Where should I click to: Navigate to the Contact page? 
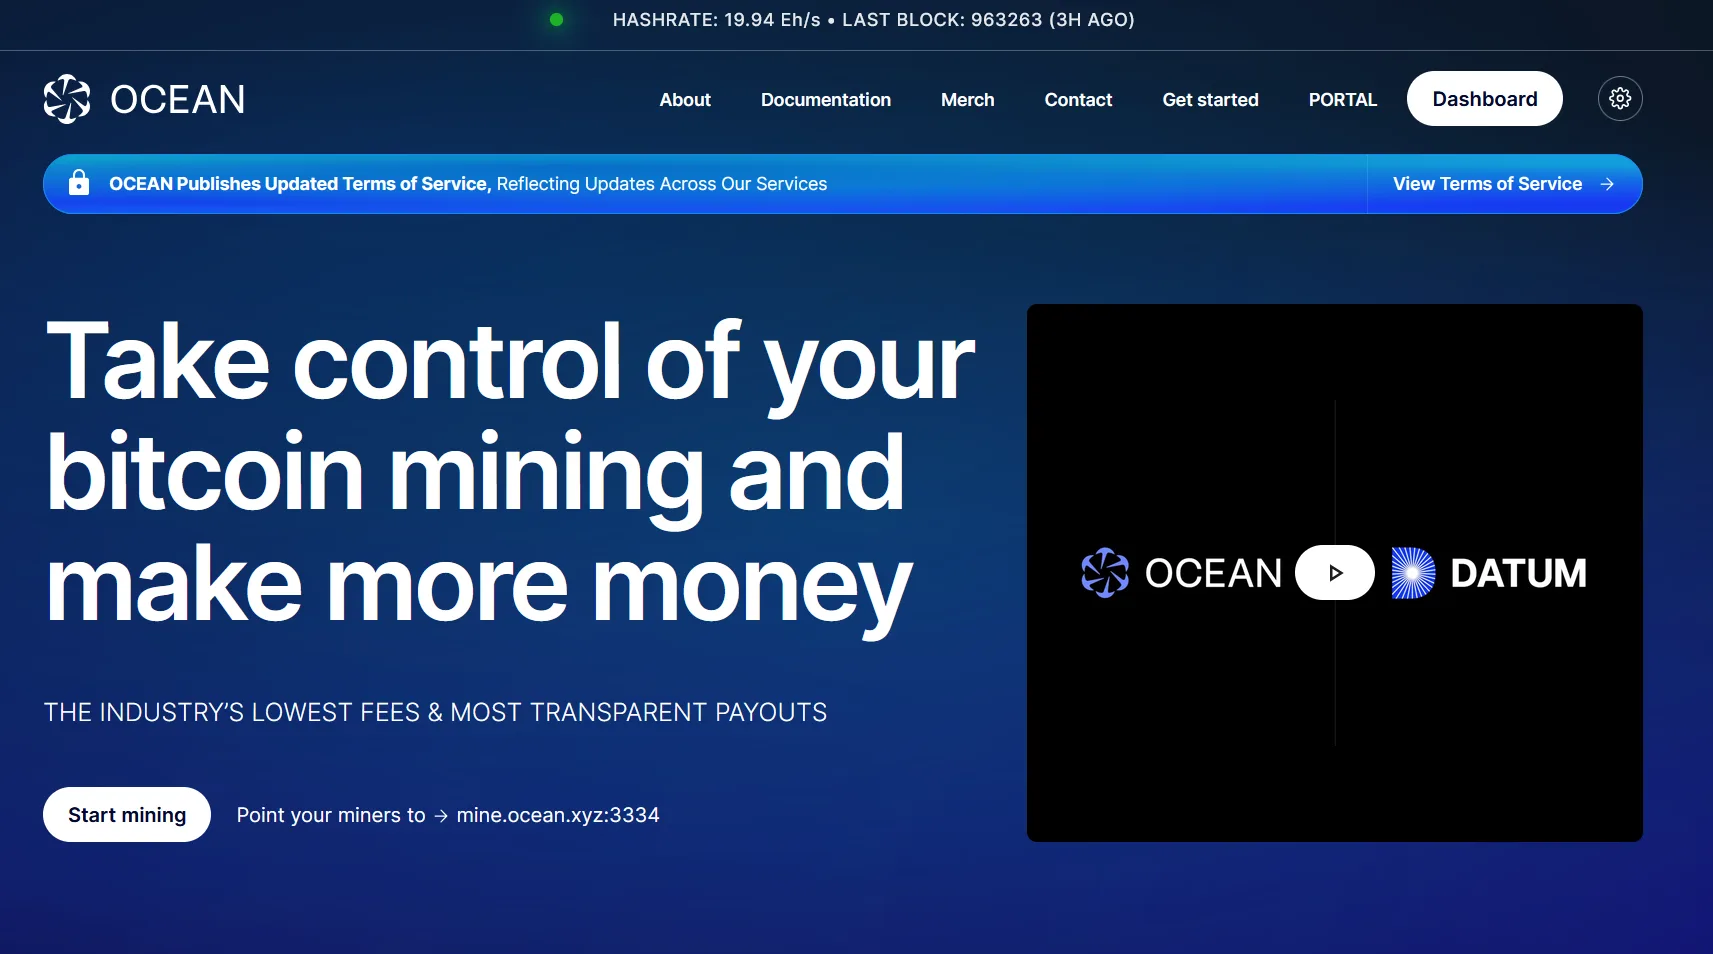[x=1078, y=100]
